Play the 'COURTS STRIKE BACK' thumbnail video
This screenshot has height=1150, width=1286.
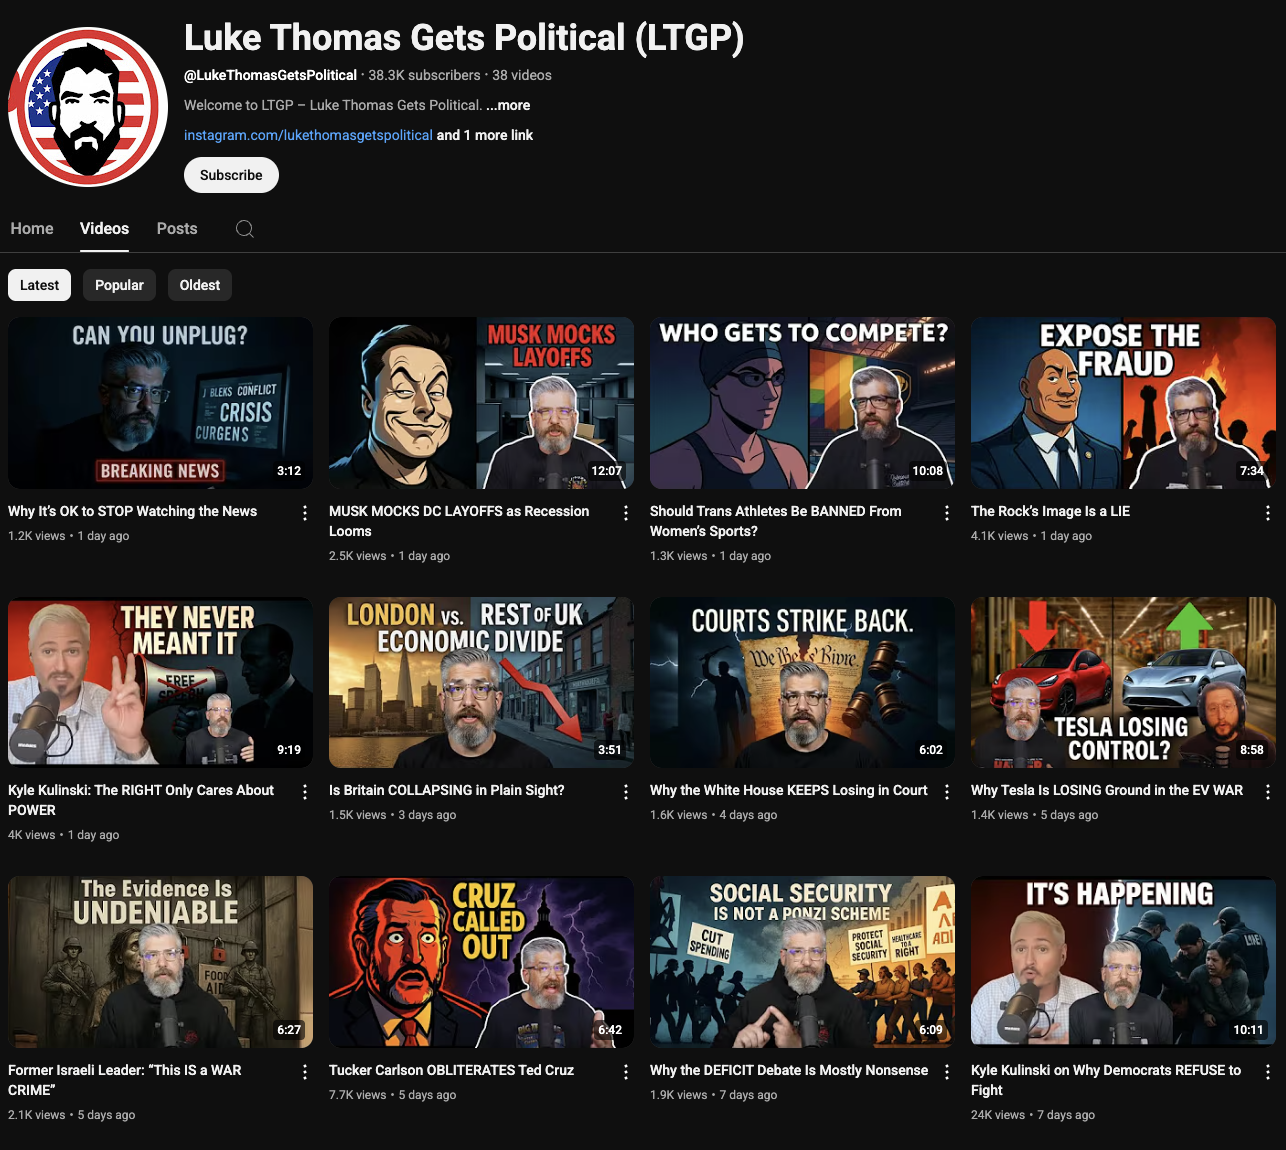pyautogui.click(x=802, y=682)
